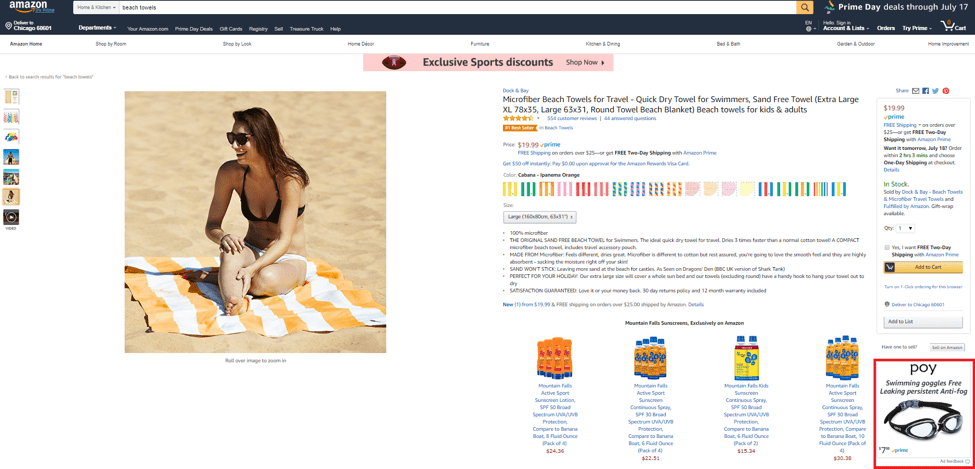
Task: Play the product video thumbnail
Action: pos(11,217)
